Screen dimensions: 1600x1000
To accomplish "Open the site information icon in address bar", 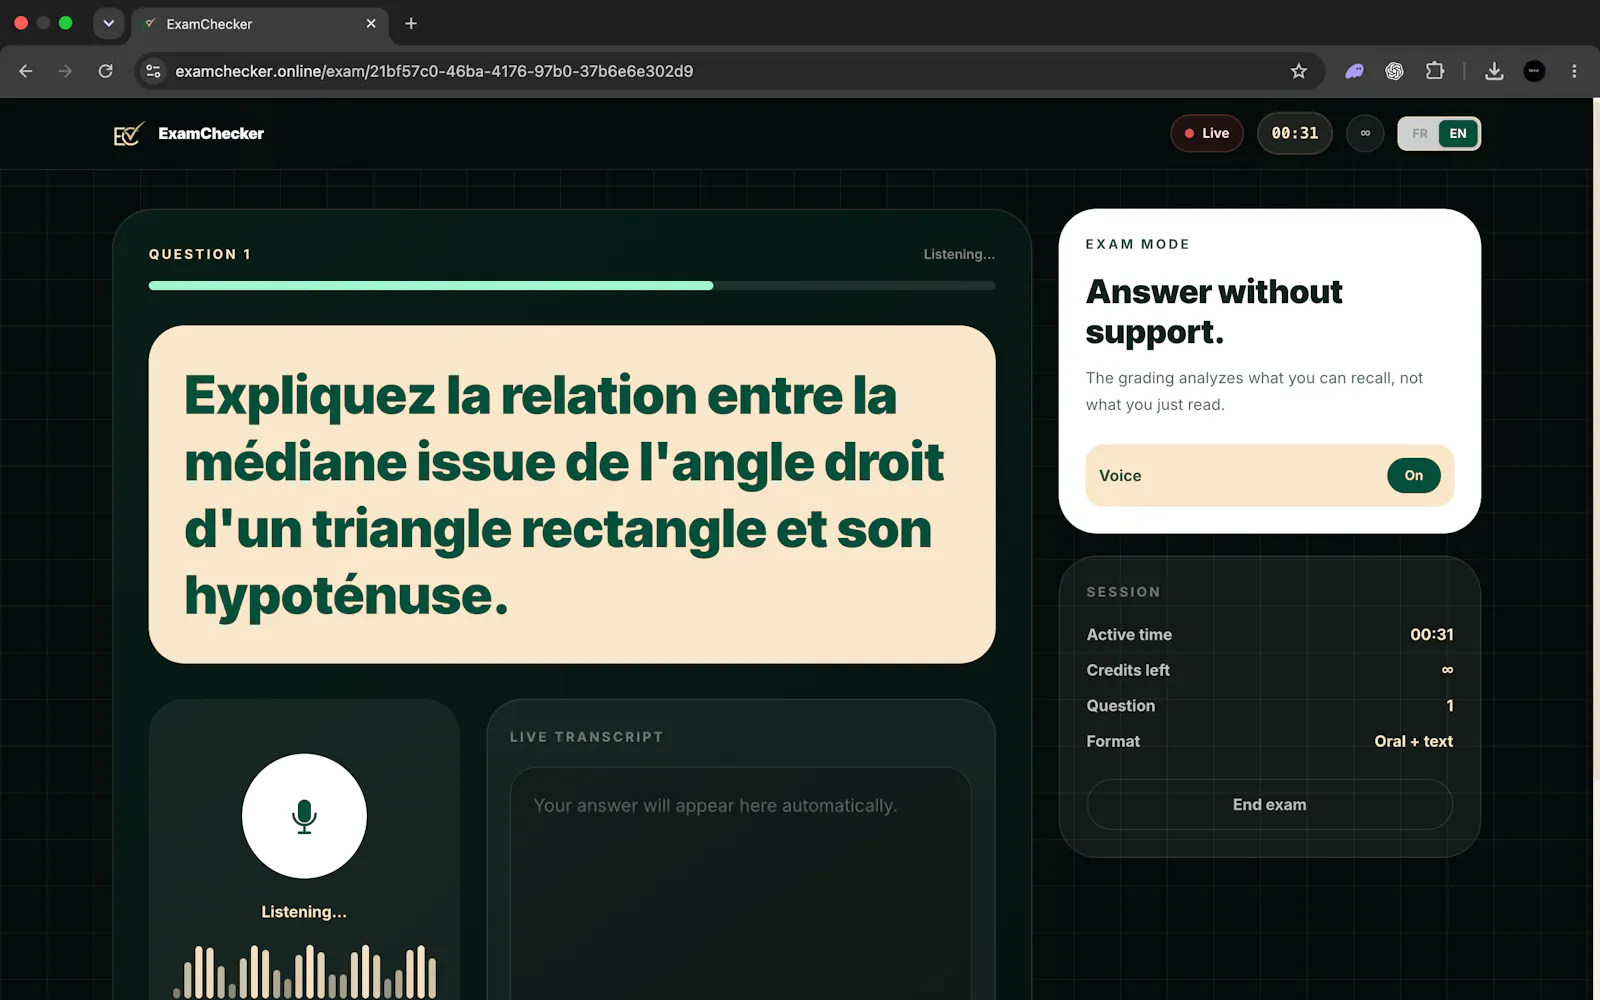I will coord(153,71).
